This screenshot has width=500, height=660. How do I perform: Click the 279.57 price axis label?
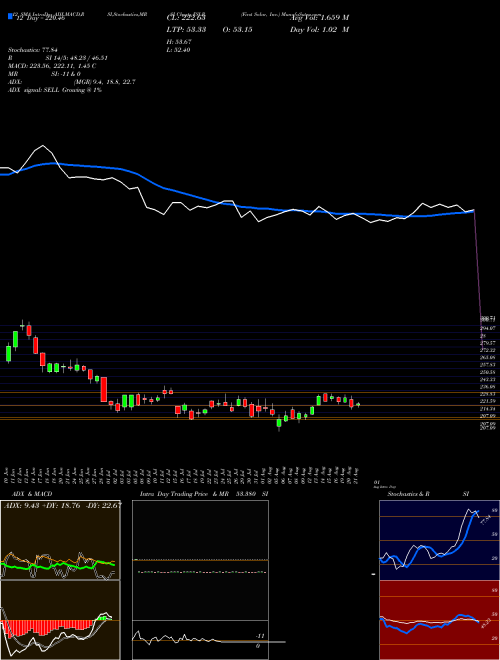point(489,343)
